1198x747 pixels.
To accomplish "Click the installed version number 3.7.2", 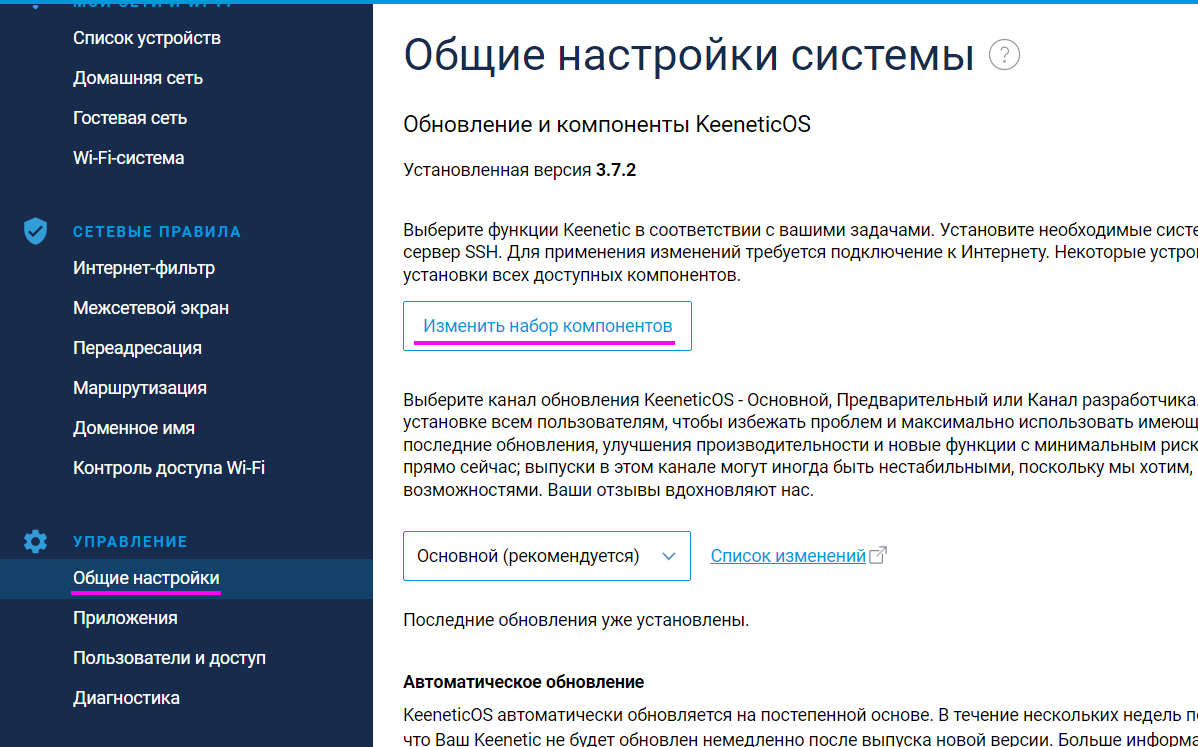I will pyautogui.click(x=616, y=170).
